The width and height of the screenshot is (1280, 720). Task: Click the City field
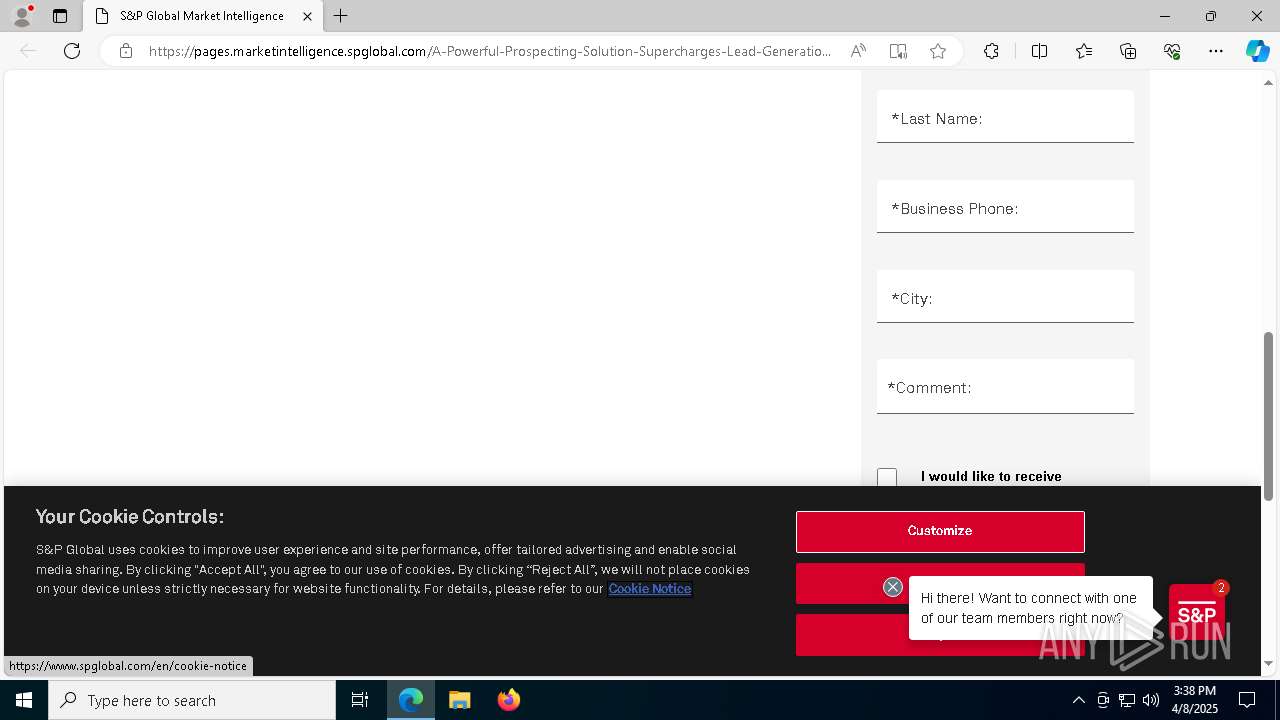point(1005,297)
